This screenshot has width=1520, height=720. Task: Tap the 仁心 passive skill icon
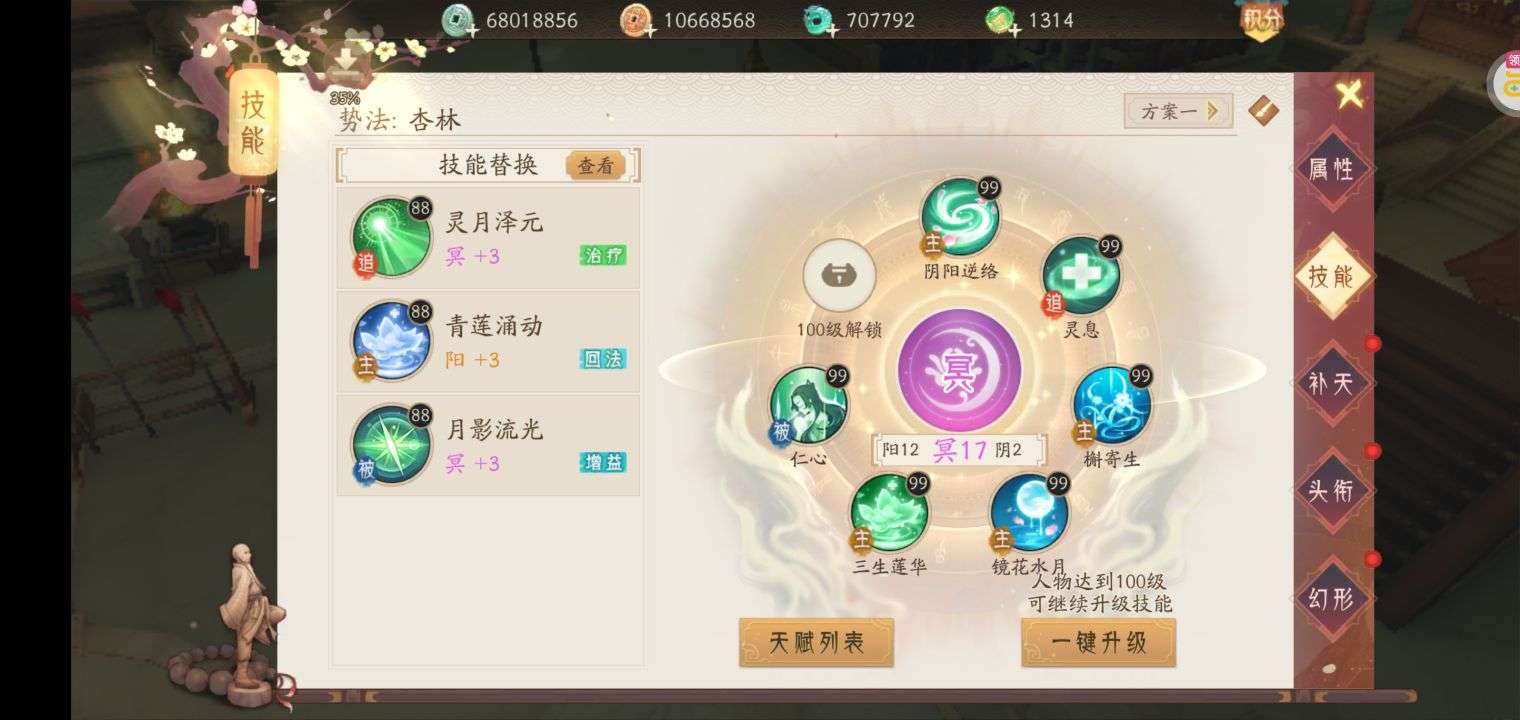[x=808, y=405]
